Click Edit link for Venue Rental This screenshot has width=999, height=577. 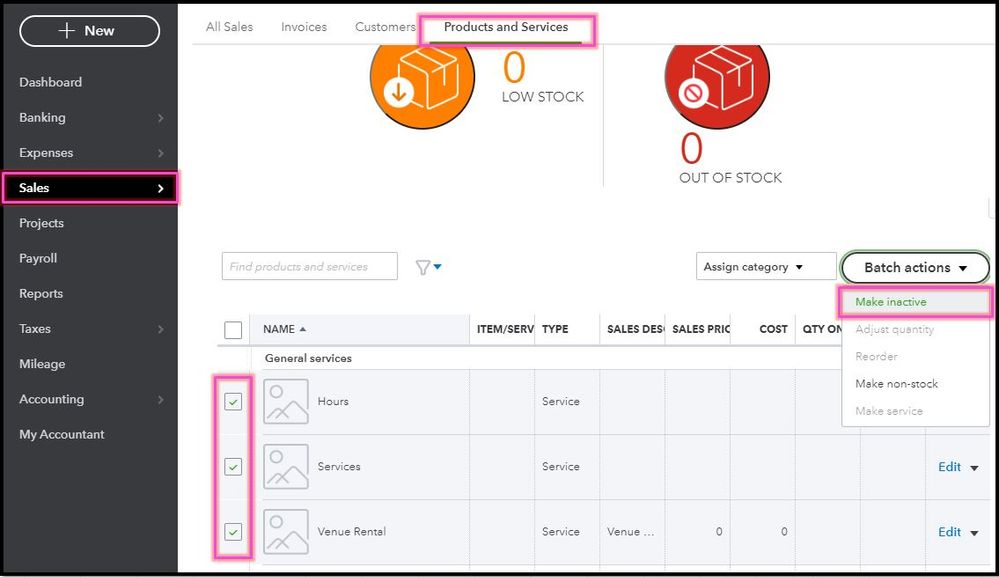coord(949,532)
